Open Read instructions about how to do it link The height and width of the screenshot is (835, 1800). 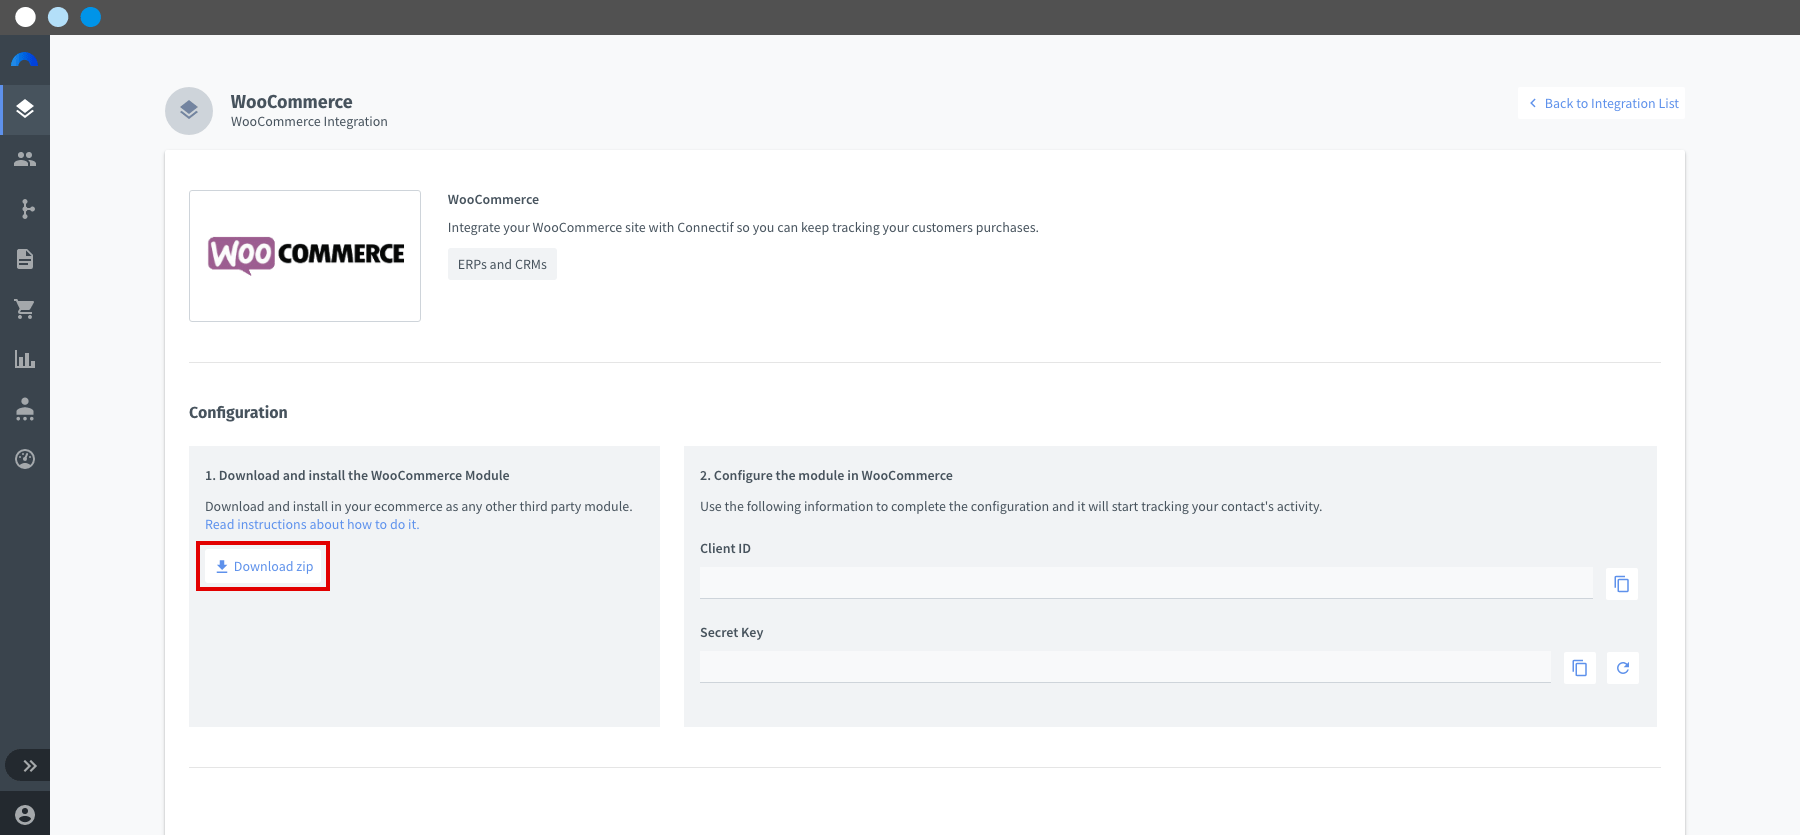pos(312,524)
